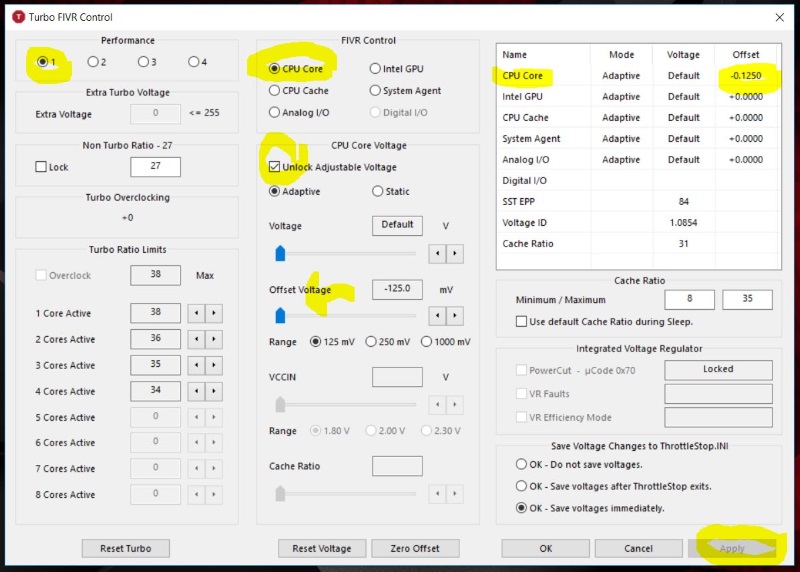This screenshot has width=800, height=572.
Task: Click right arrow next to Voltage slider
Action: (455, 253)
